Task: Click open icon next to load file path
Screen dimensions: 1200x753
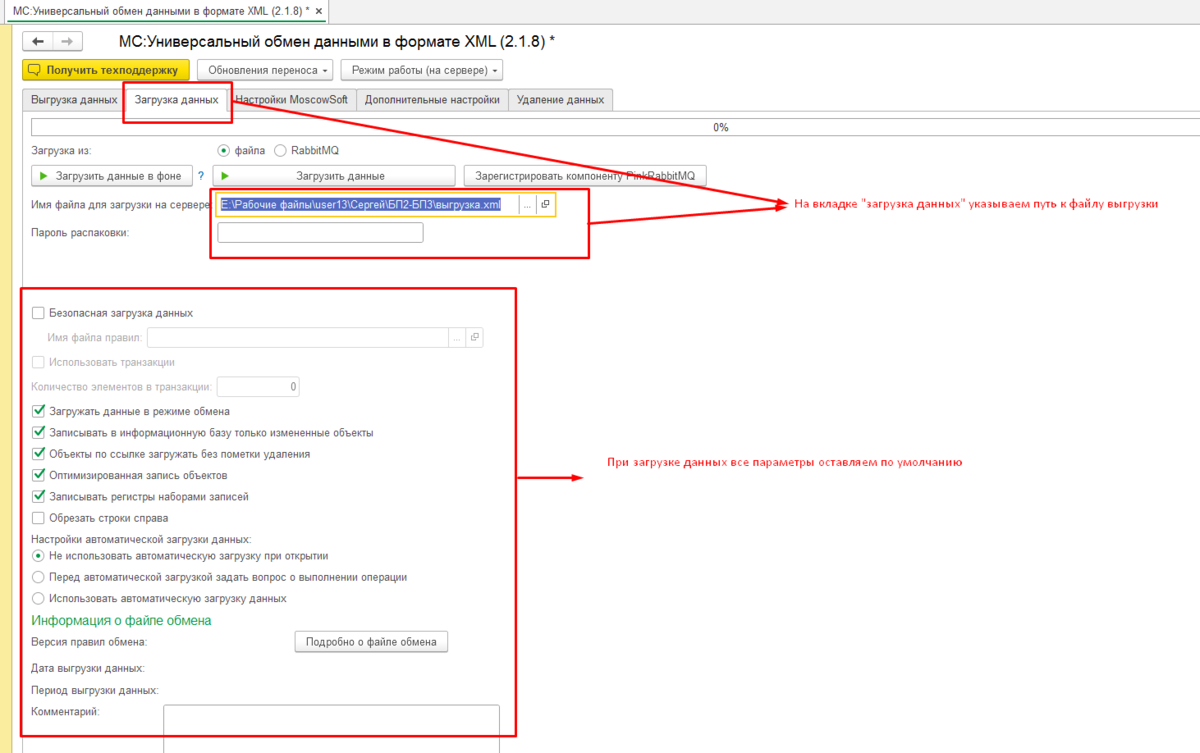Action: 545,204
